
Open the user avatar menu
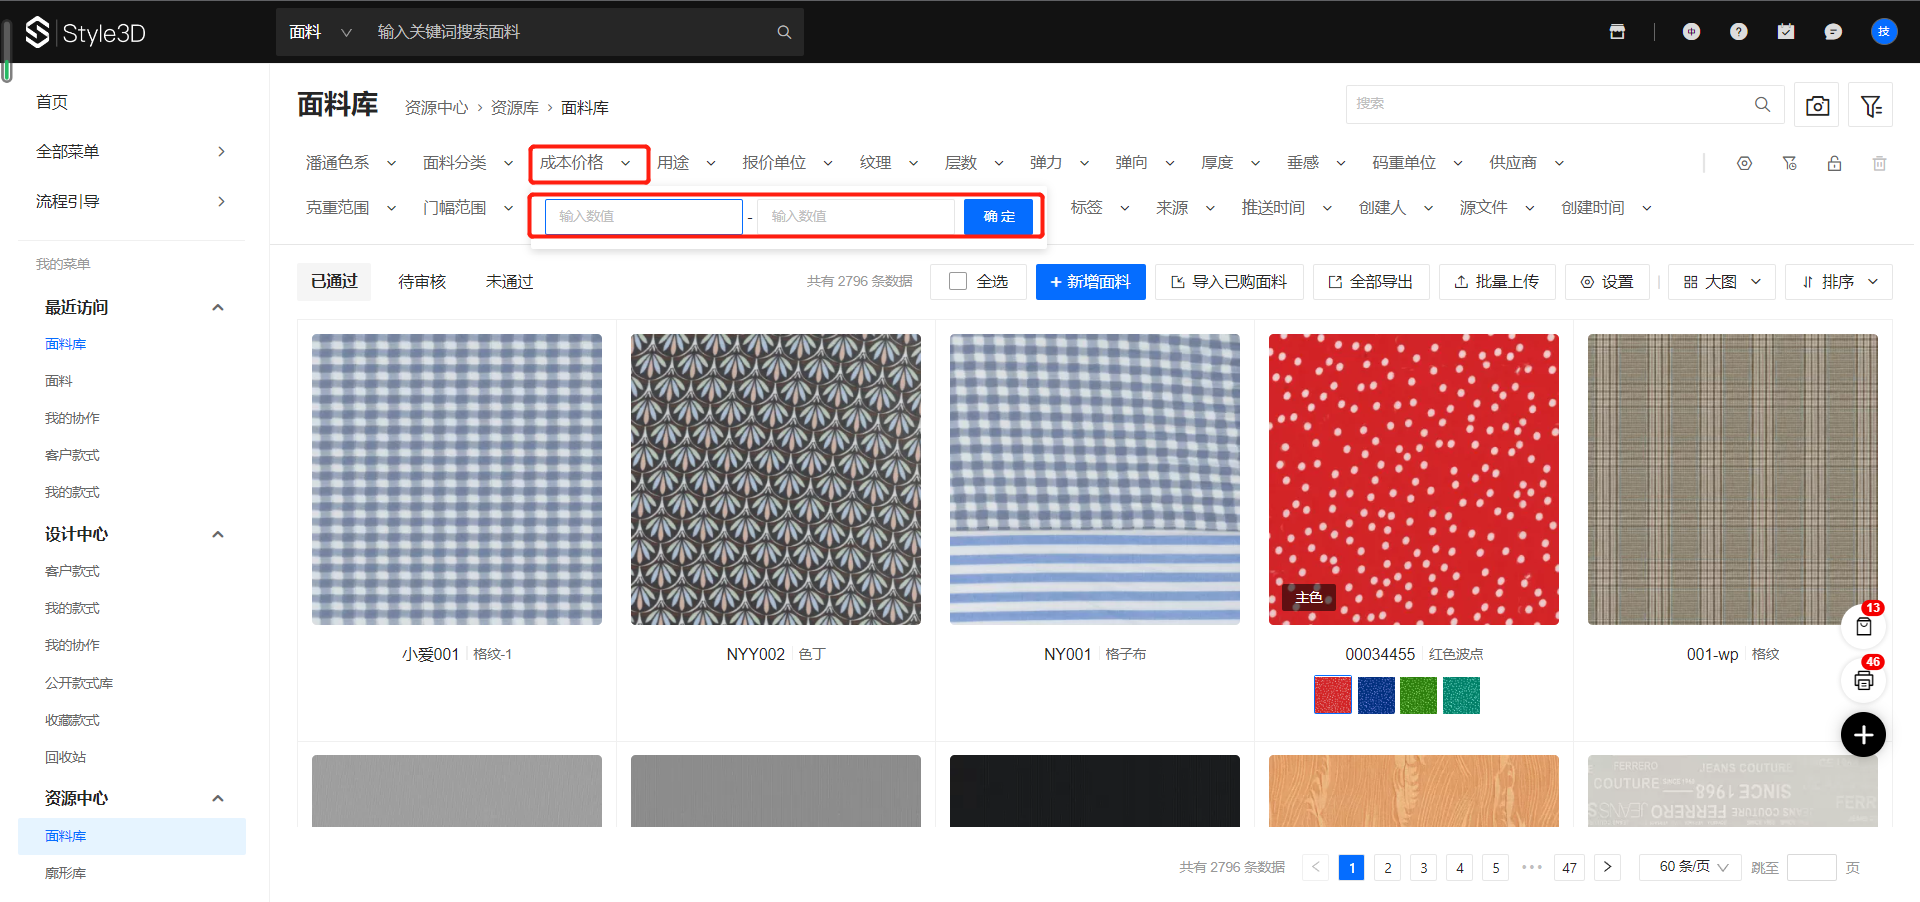[1884, 32]
